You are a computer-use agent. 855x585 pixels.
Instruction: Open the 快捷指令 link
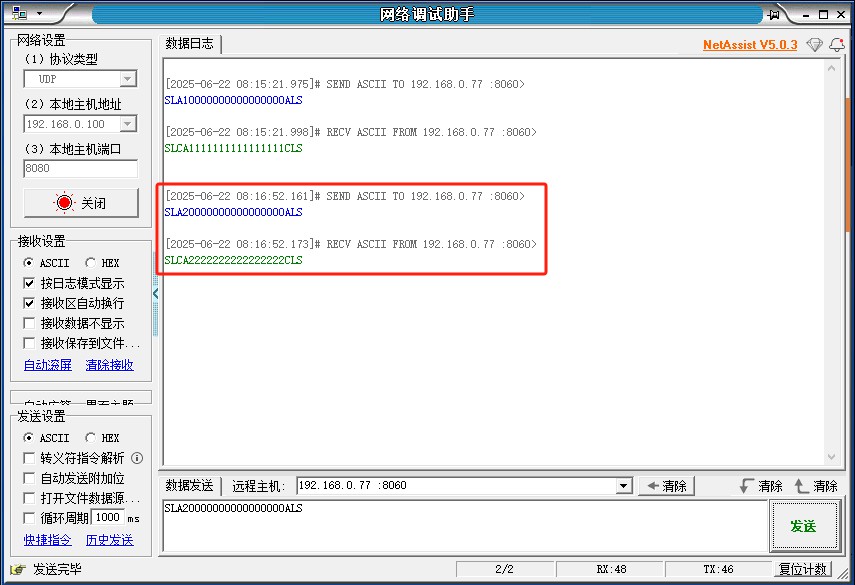pyautogui.click(x=48, y=540)
